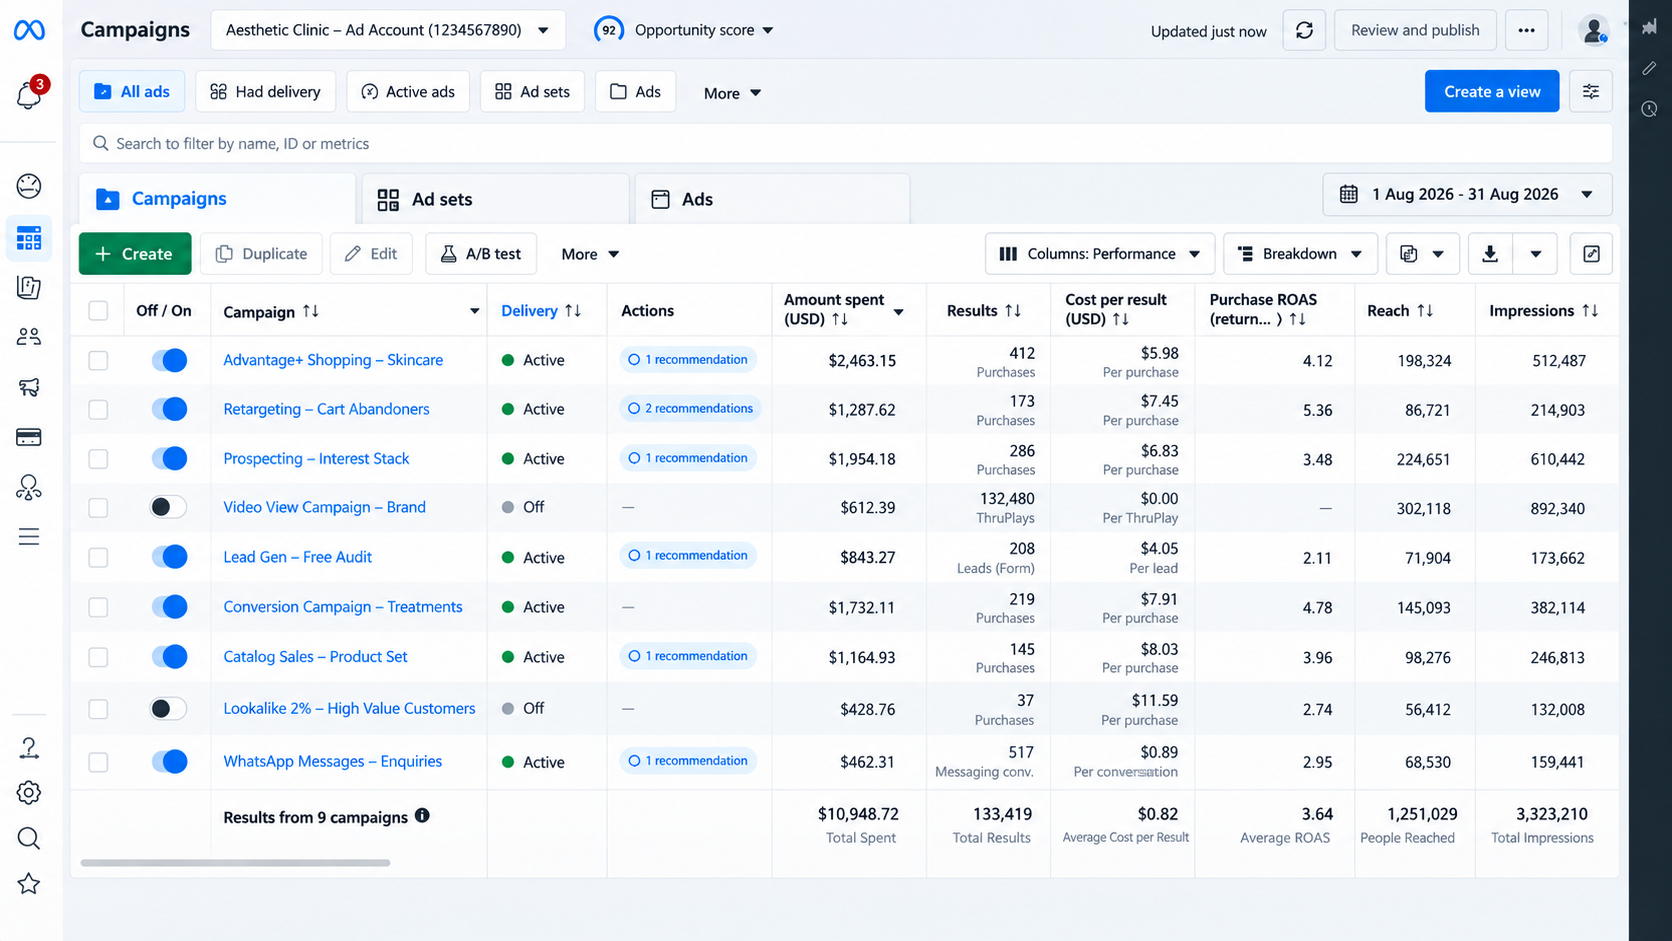
Task: Open the help question mark icon
Action: (x=29, y=748)
